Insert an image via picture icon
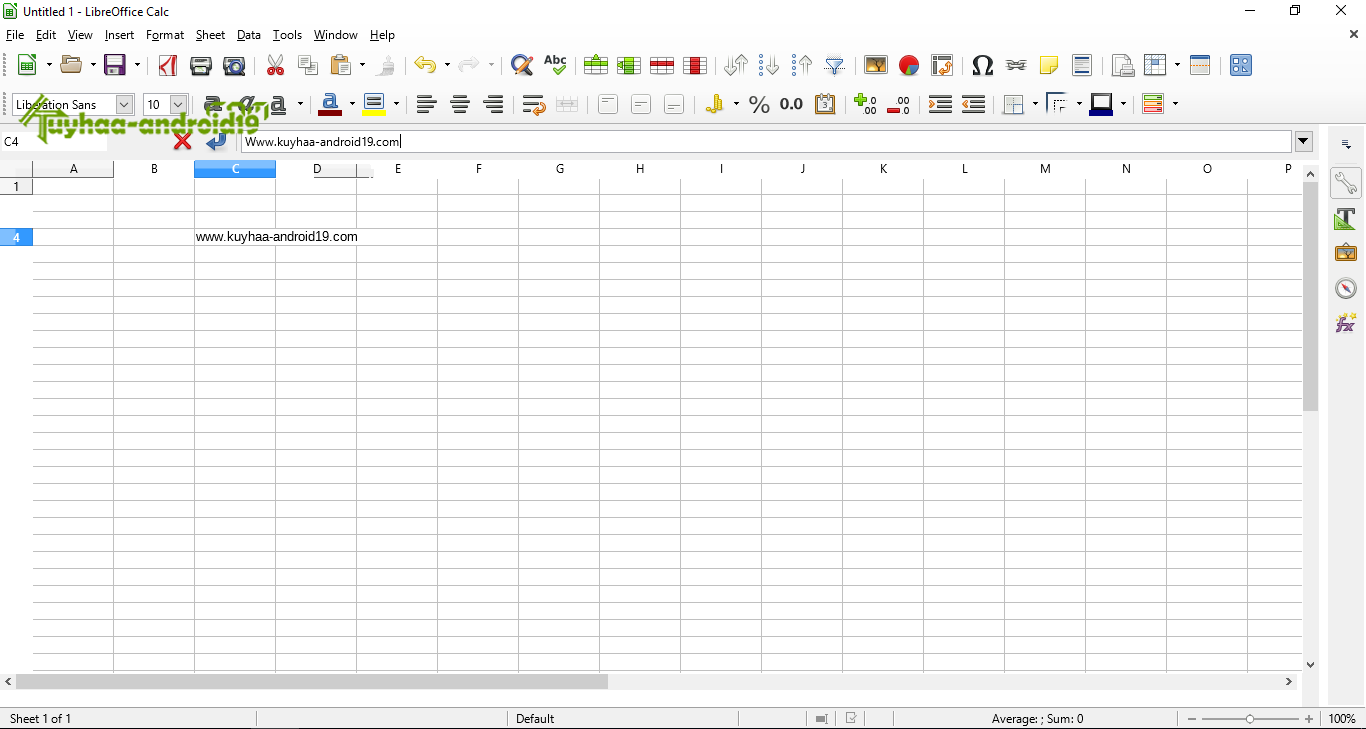This screenshot has height=729, width=1366. coord(876,65)
